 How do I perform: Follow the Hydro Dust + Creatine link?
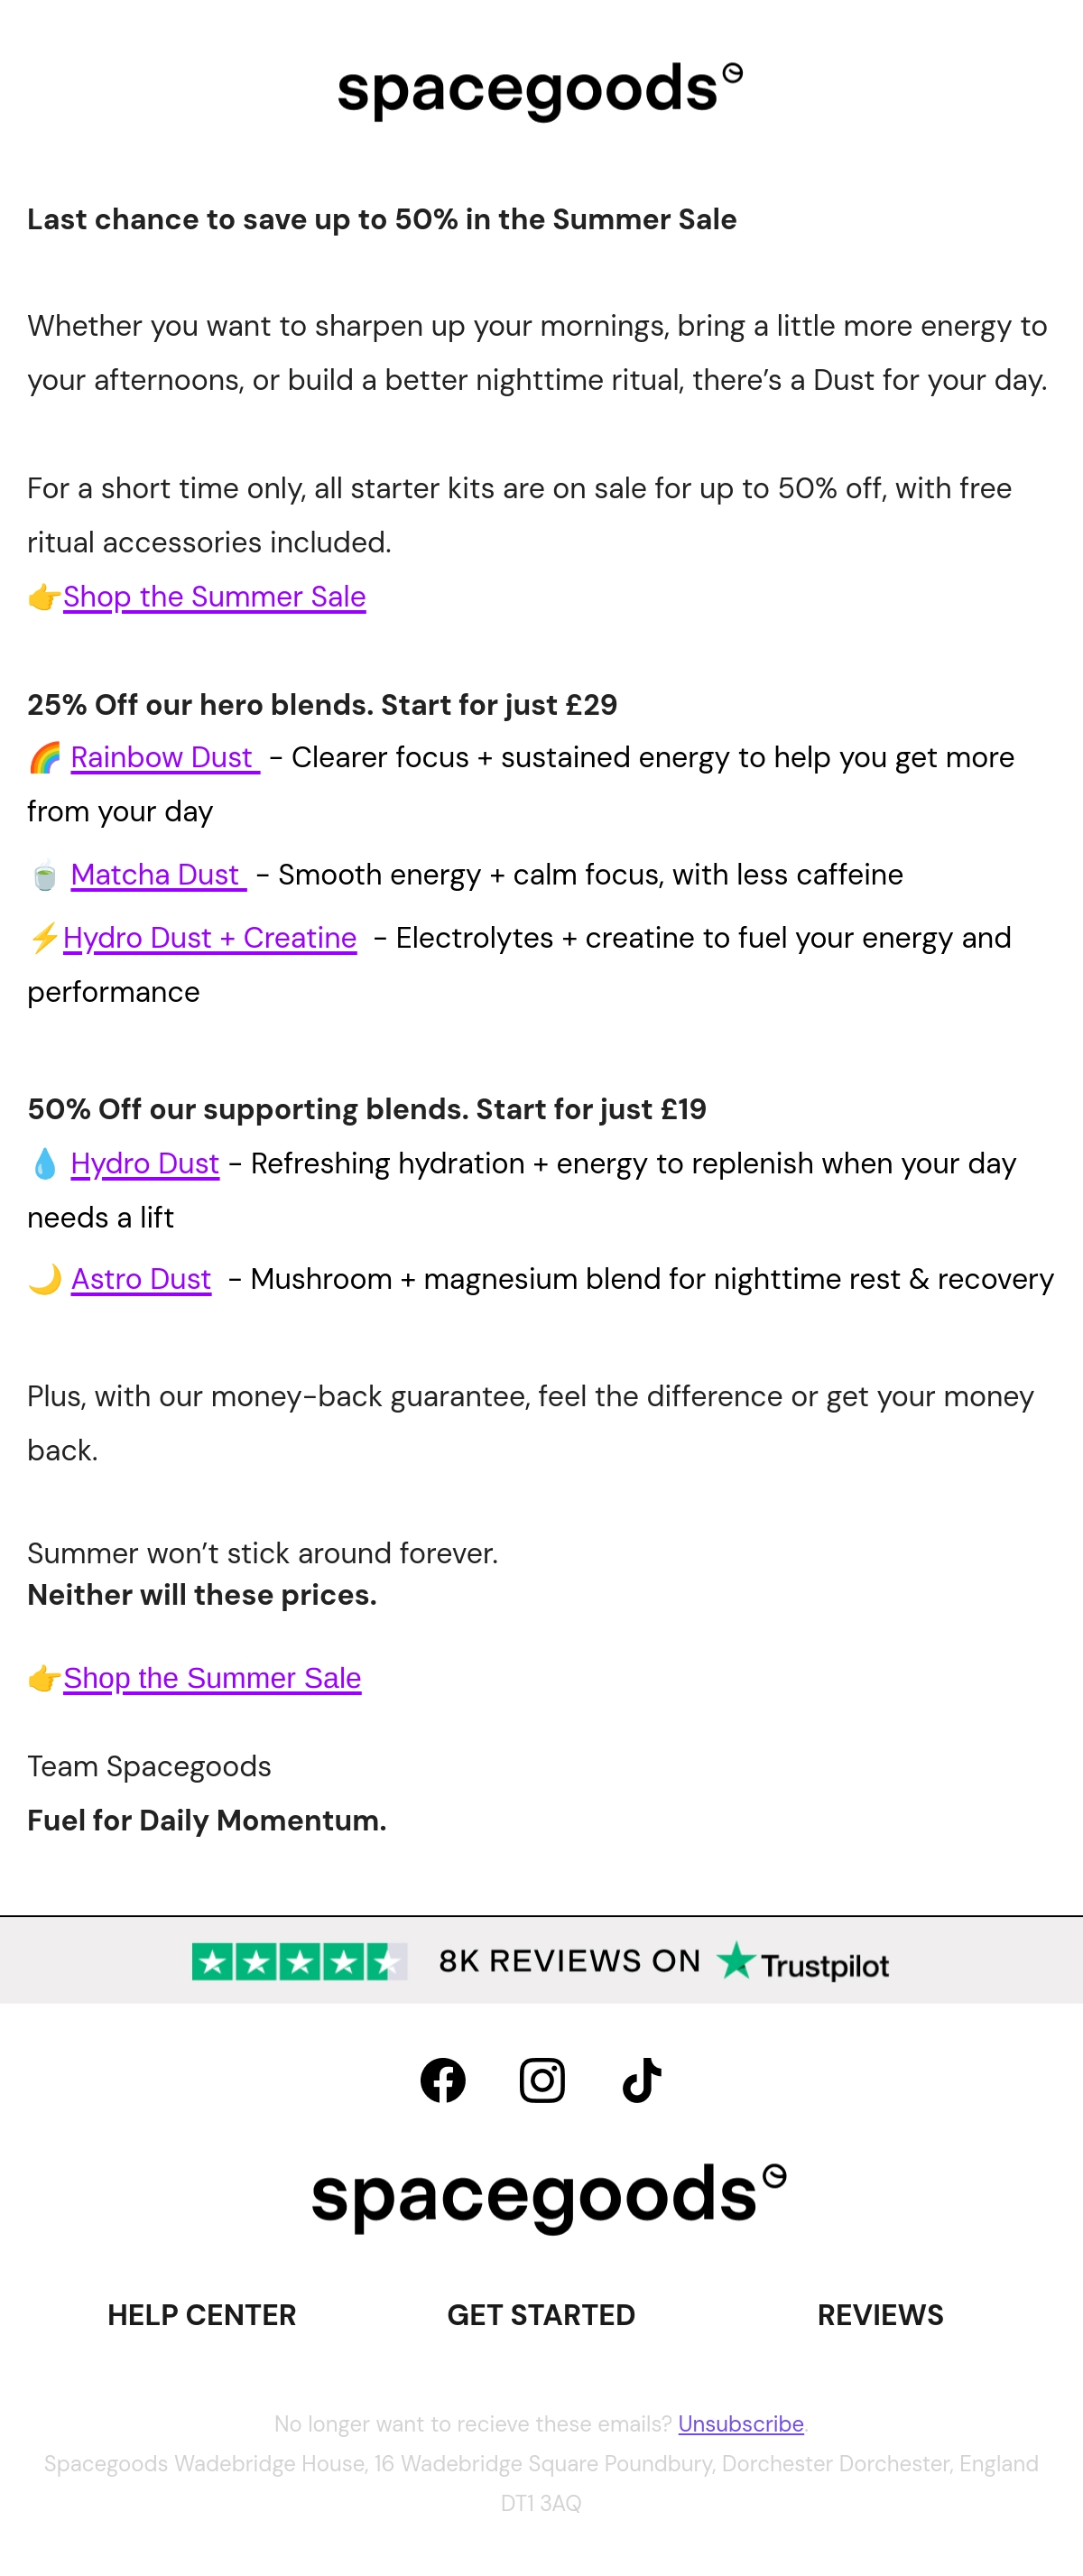pyautogui.click(x=210, y=938)
